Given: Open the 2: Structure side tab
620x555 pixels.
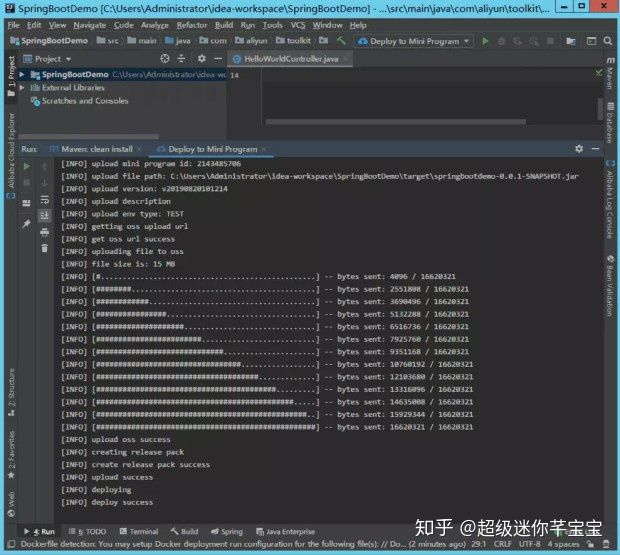Looking at the screenshot, I should pos(11,392).
